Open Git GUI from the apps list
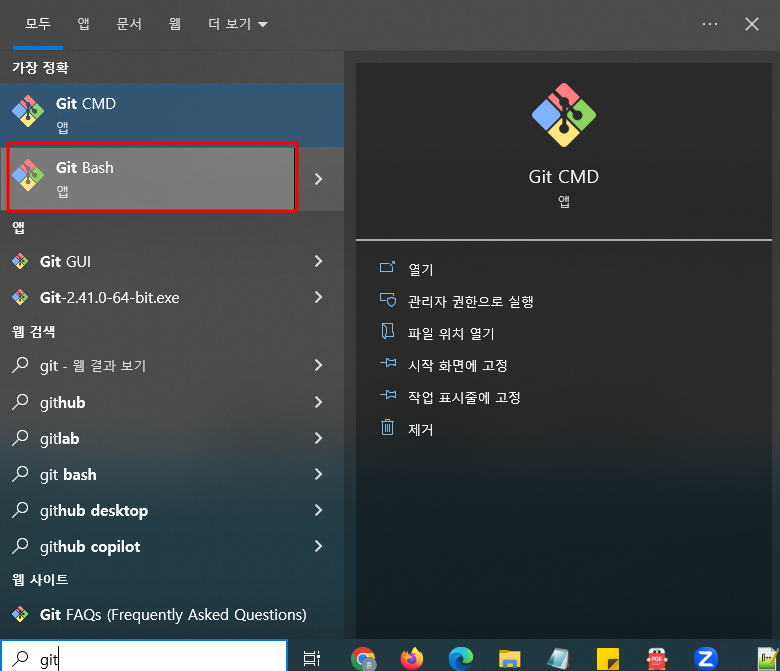This screenshot has height=671, width=780. click(x=152, y=261)
